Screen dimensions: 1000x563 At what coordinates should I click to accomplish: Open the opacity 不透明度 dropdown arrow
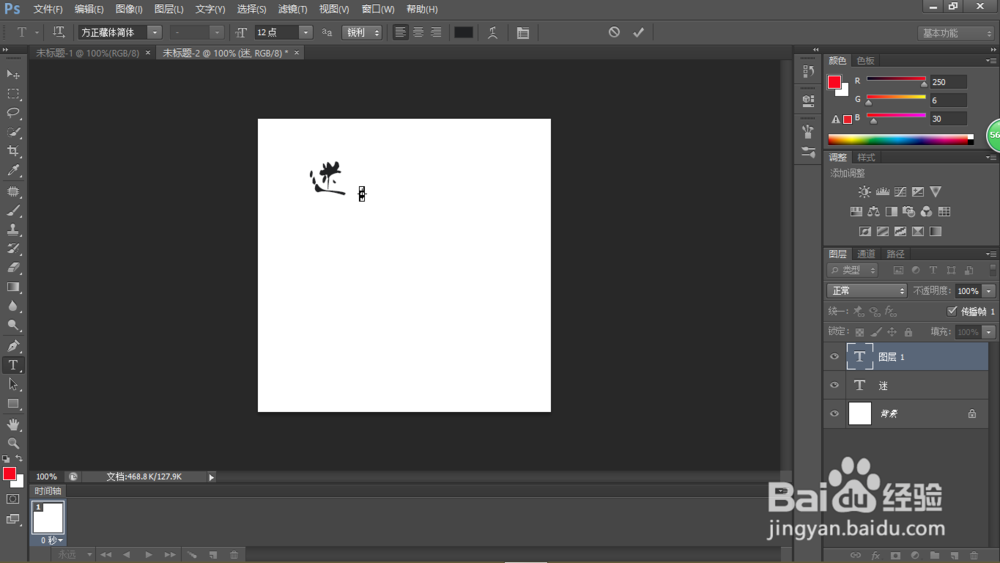pos(989,291)
